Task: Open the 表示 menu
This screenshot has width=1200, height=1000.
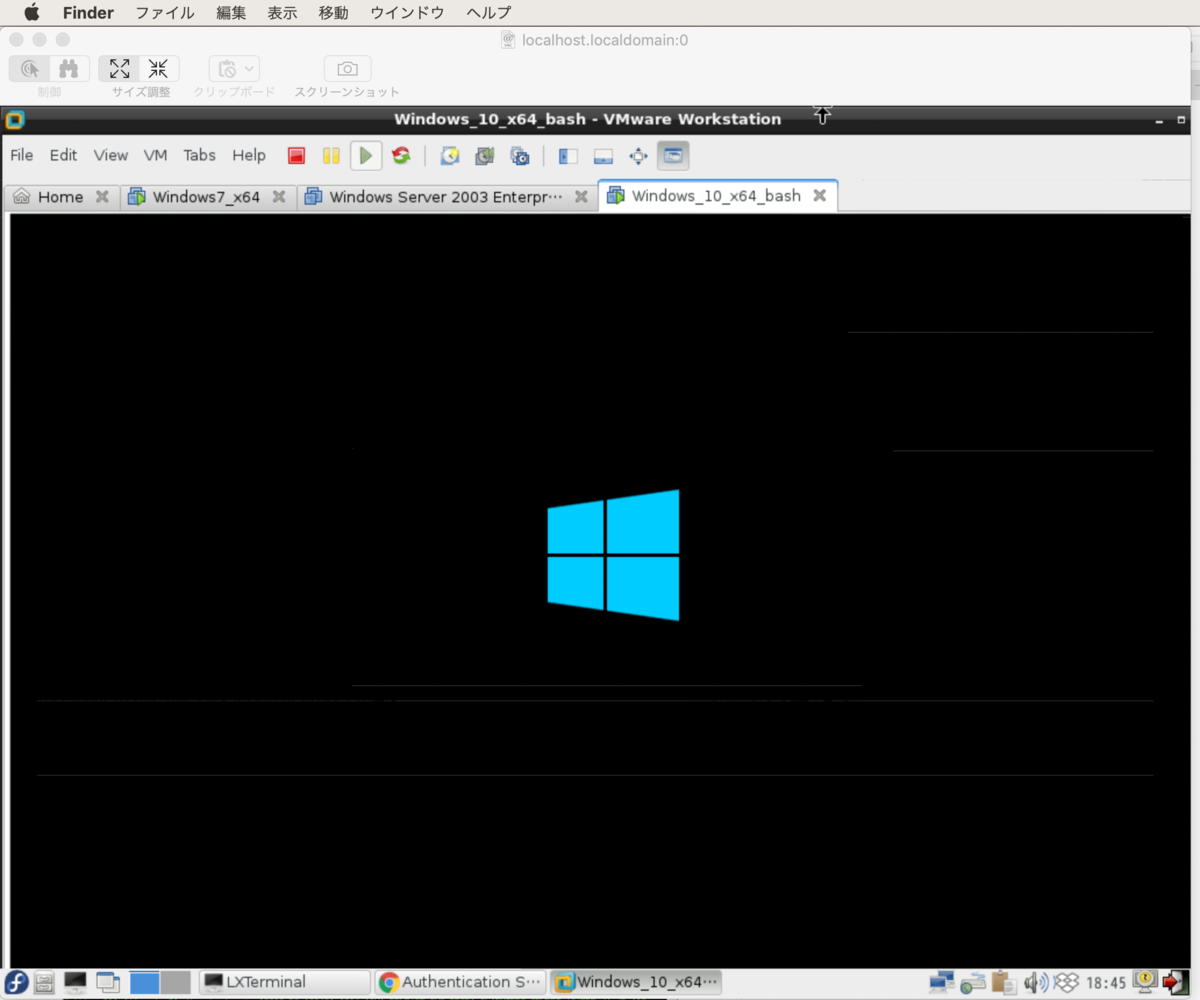Action: point(282,13)
